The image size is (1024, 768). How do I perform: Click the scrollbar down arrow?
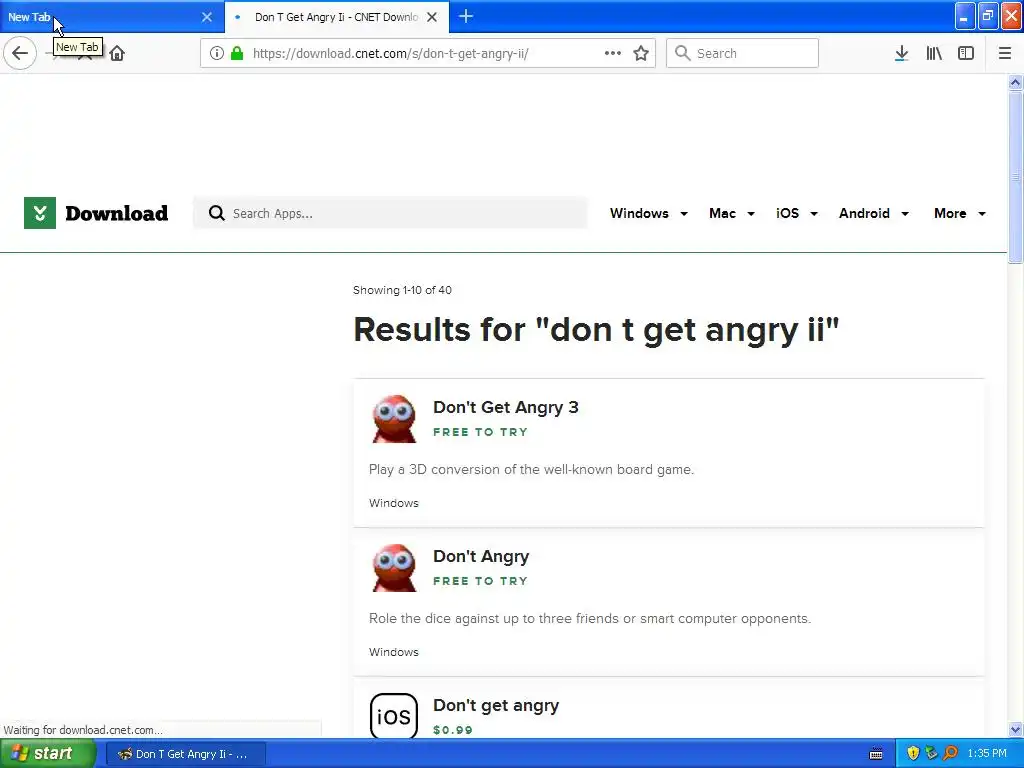(1015, 729)
